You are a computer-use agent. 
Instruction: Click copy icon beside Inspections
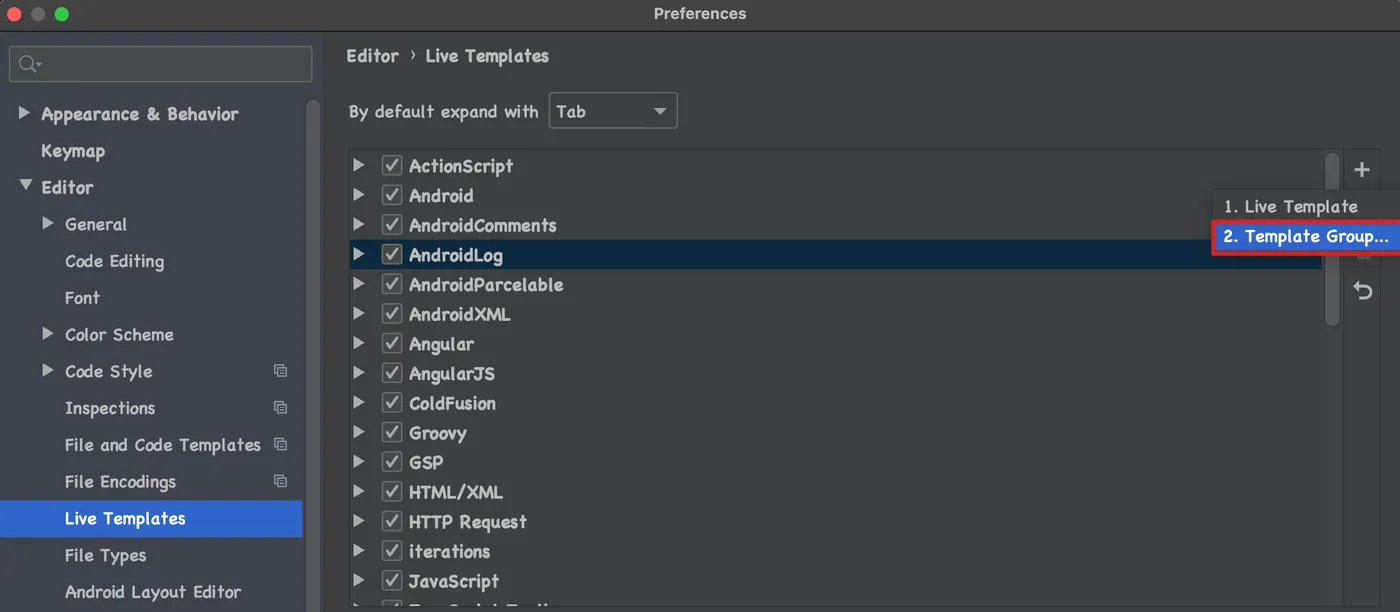(x=280, y=408)
